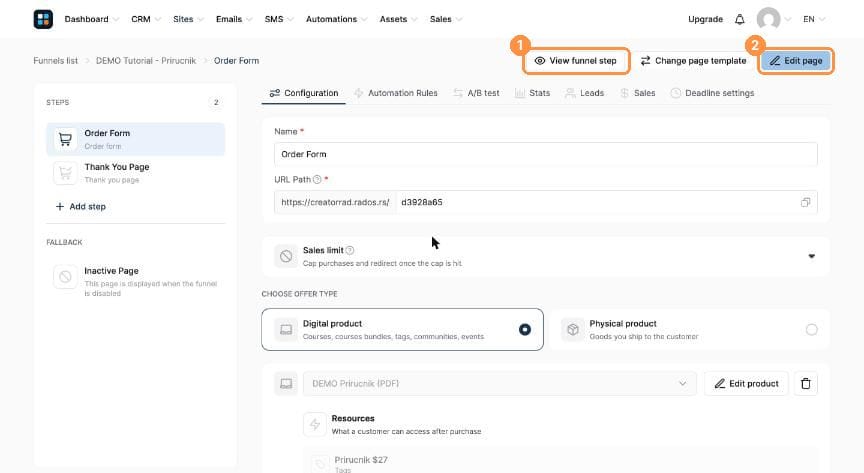Click the plus icon next to Add step
864x473 pixels.
(60, 207)
